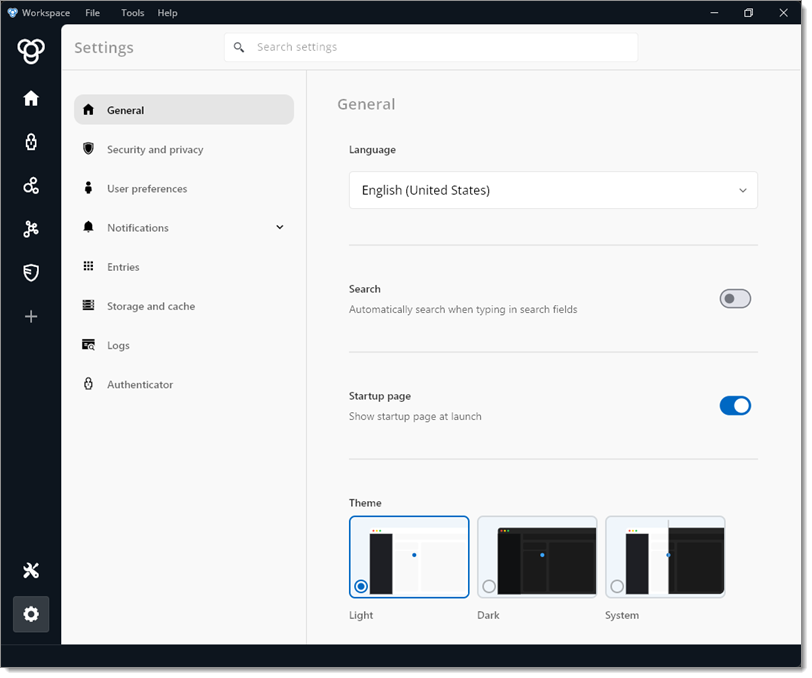Click the bell icon beside Notifications
This screenshot has width=812, height=678.
(x=89, y=227)
